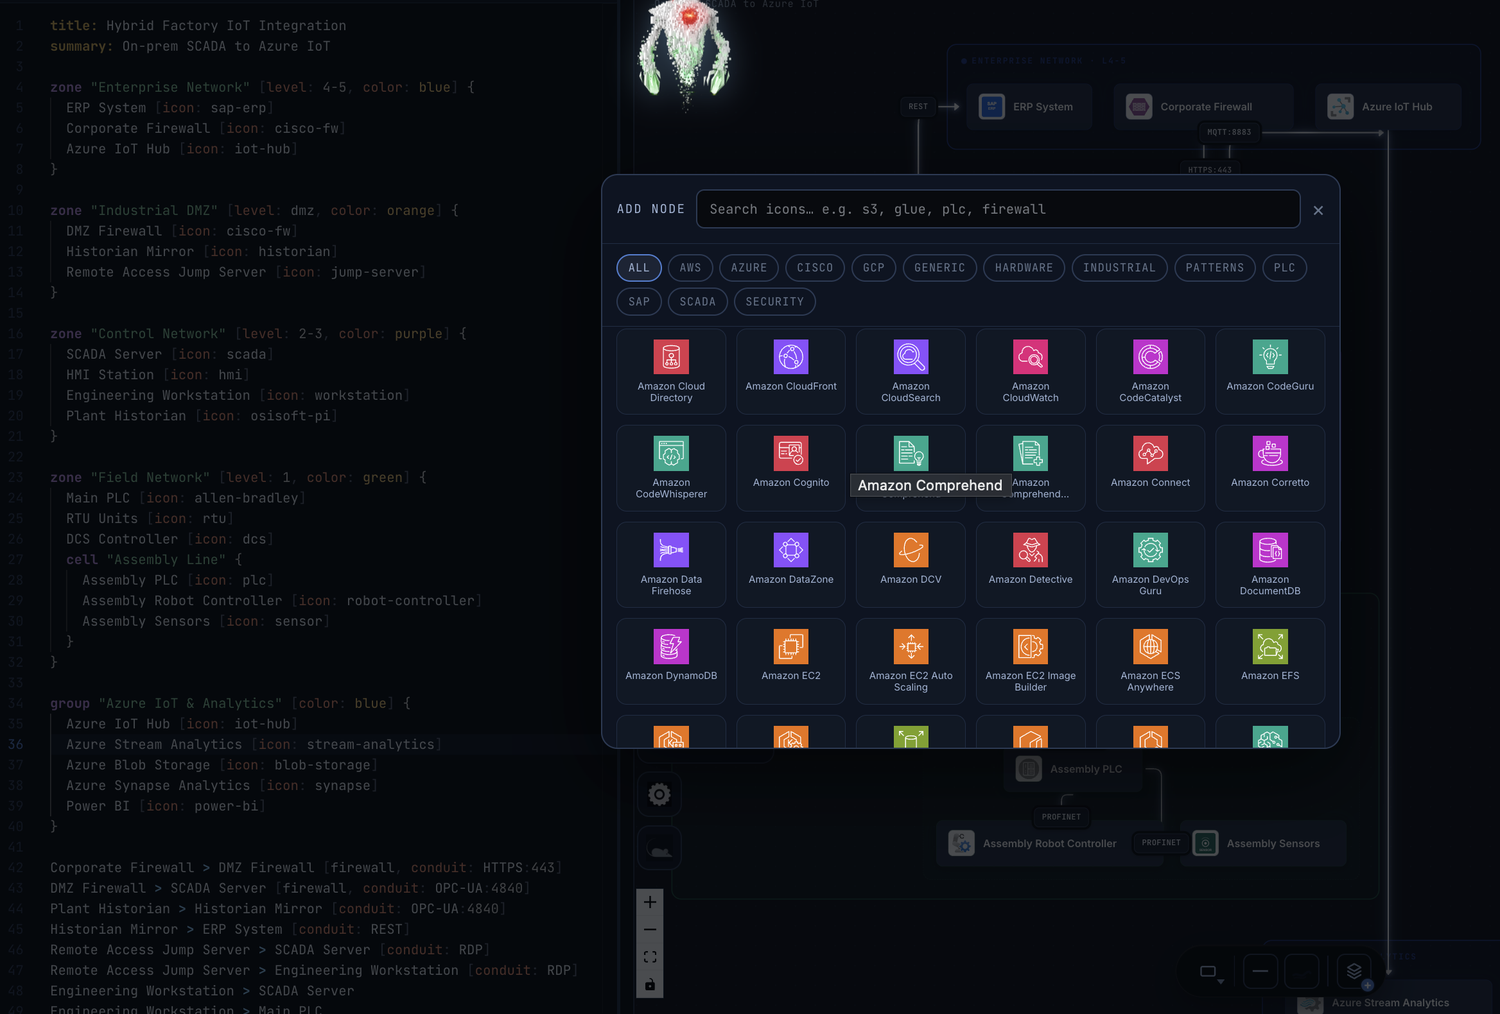The width and height of the screenshot is (1500, 1014).
Task: Focus the Search icons input field
Action: [998, 209]
